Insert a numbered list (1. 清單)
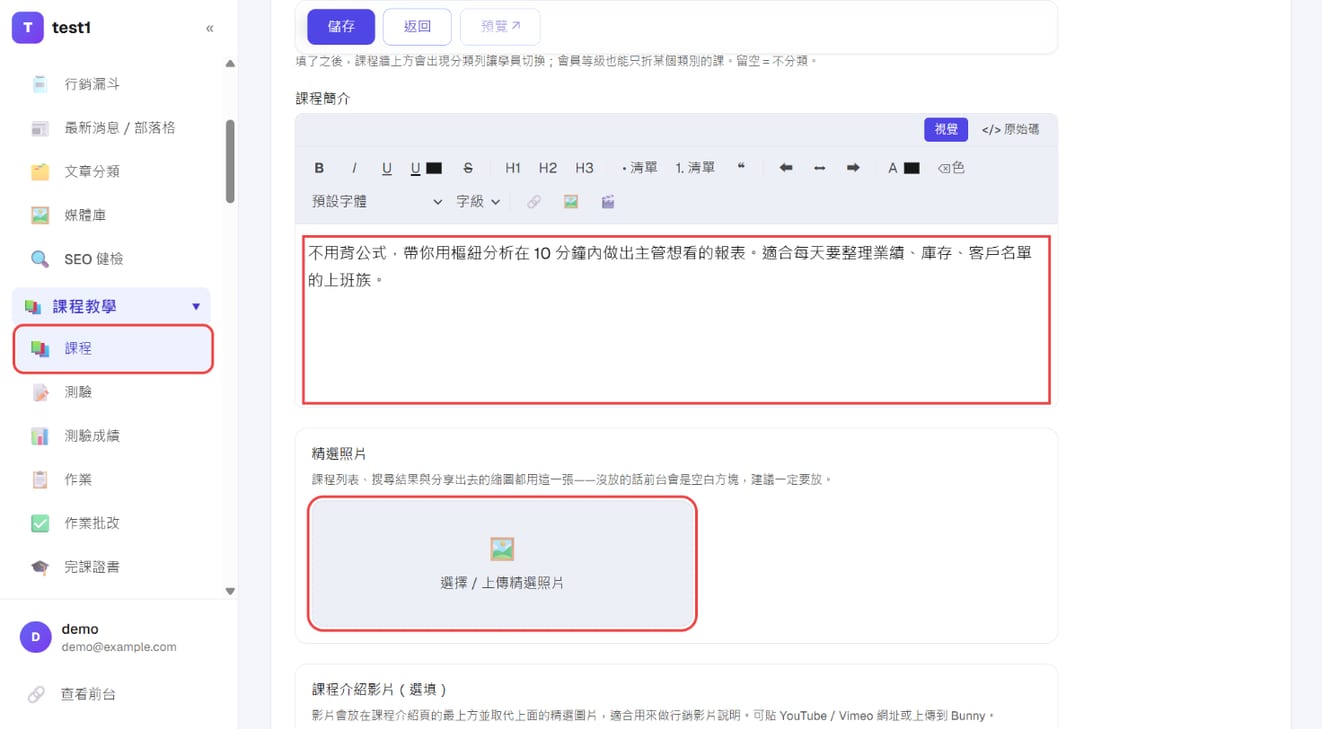 695,168
